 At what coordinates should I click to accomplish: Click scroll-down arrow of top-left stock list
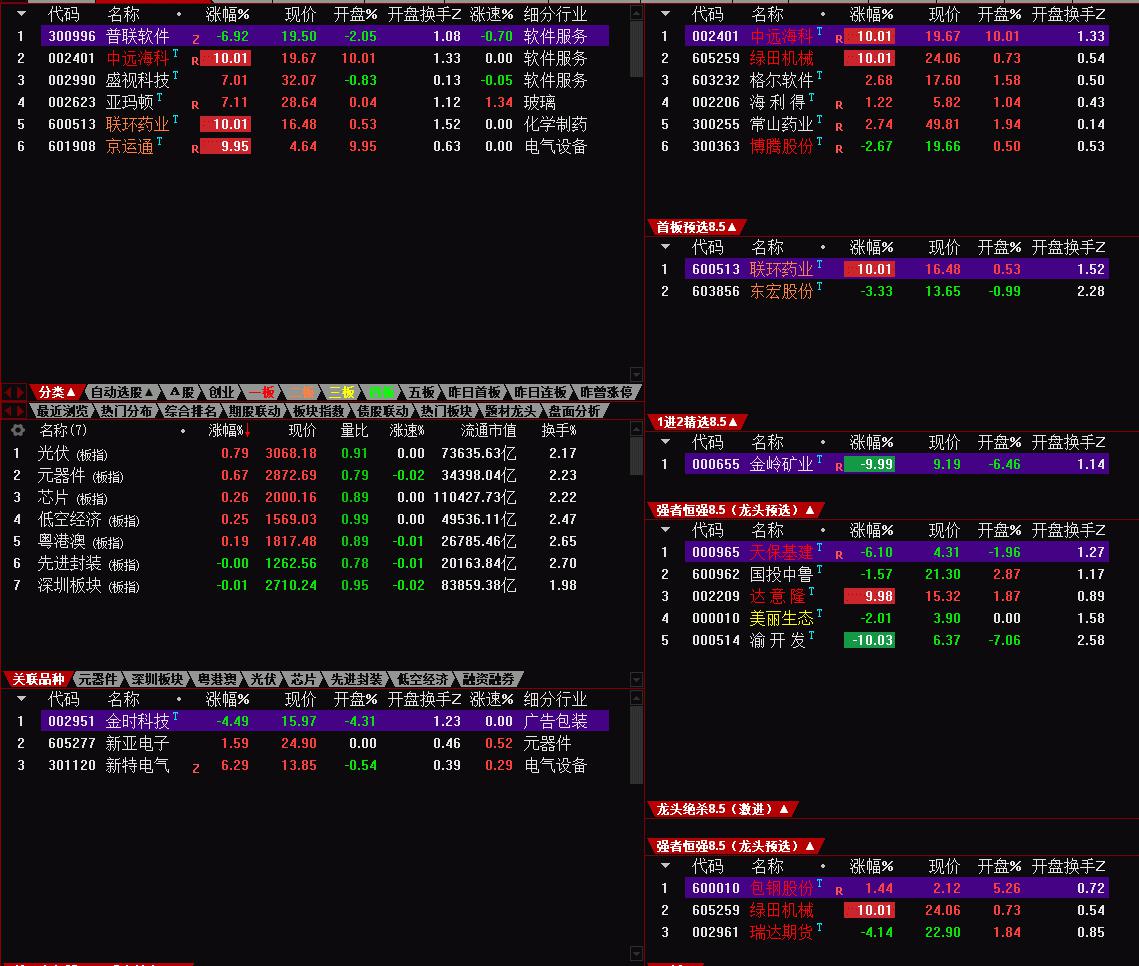click(x=636, y=374)
